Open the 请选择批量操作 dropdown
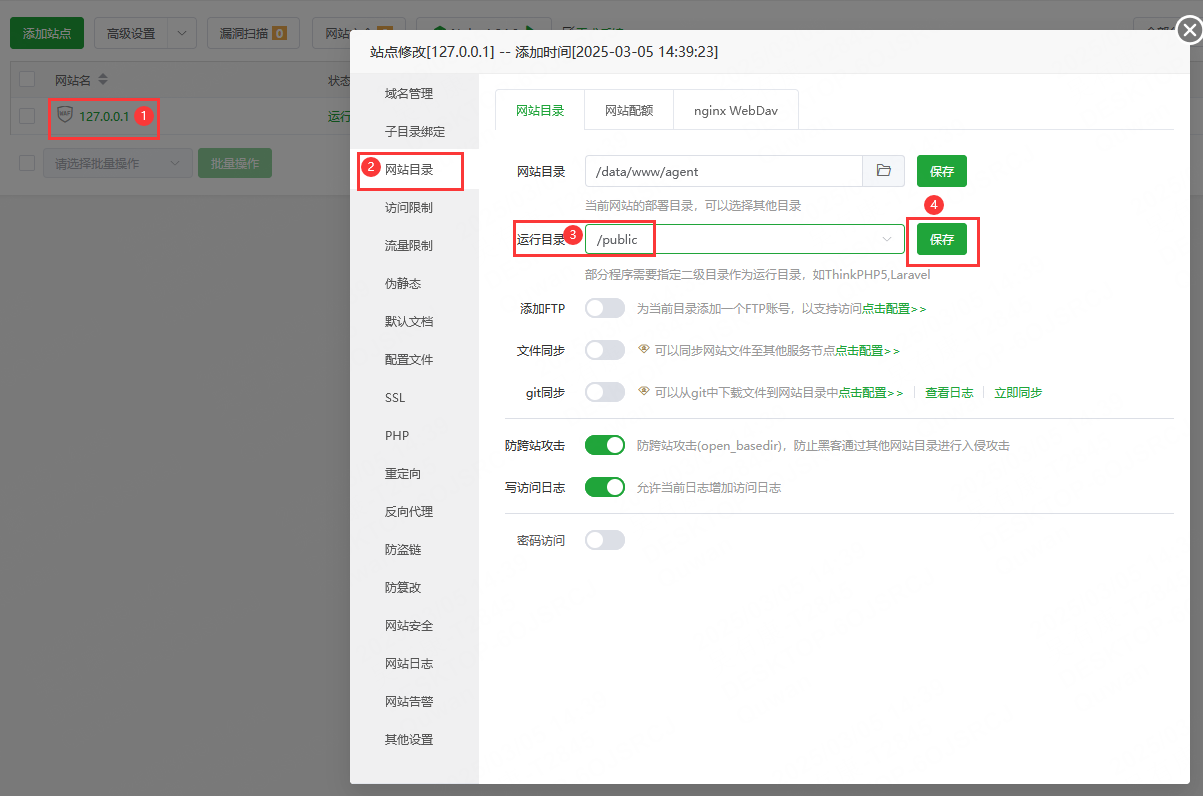1203x796 pixels. [117, 162]
